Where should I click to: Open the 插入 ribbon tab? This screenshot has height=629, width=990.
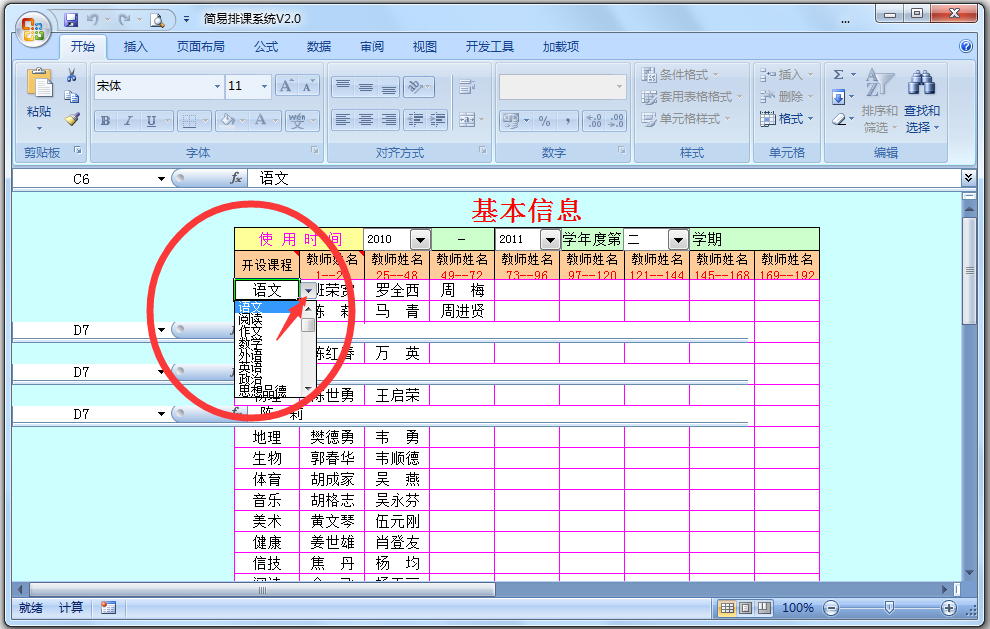135,46
